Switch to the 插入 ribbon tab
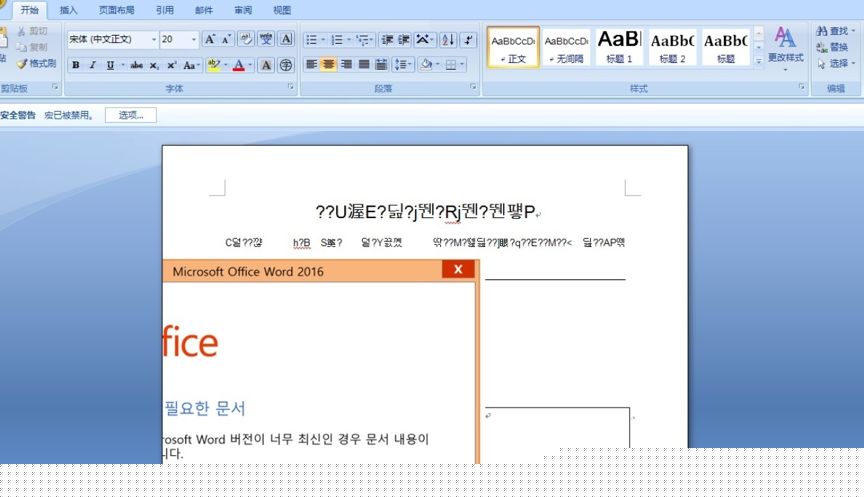This screenshot has height=497, width=864. [68, 10]
